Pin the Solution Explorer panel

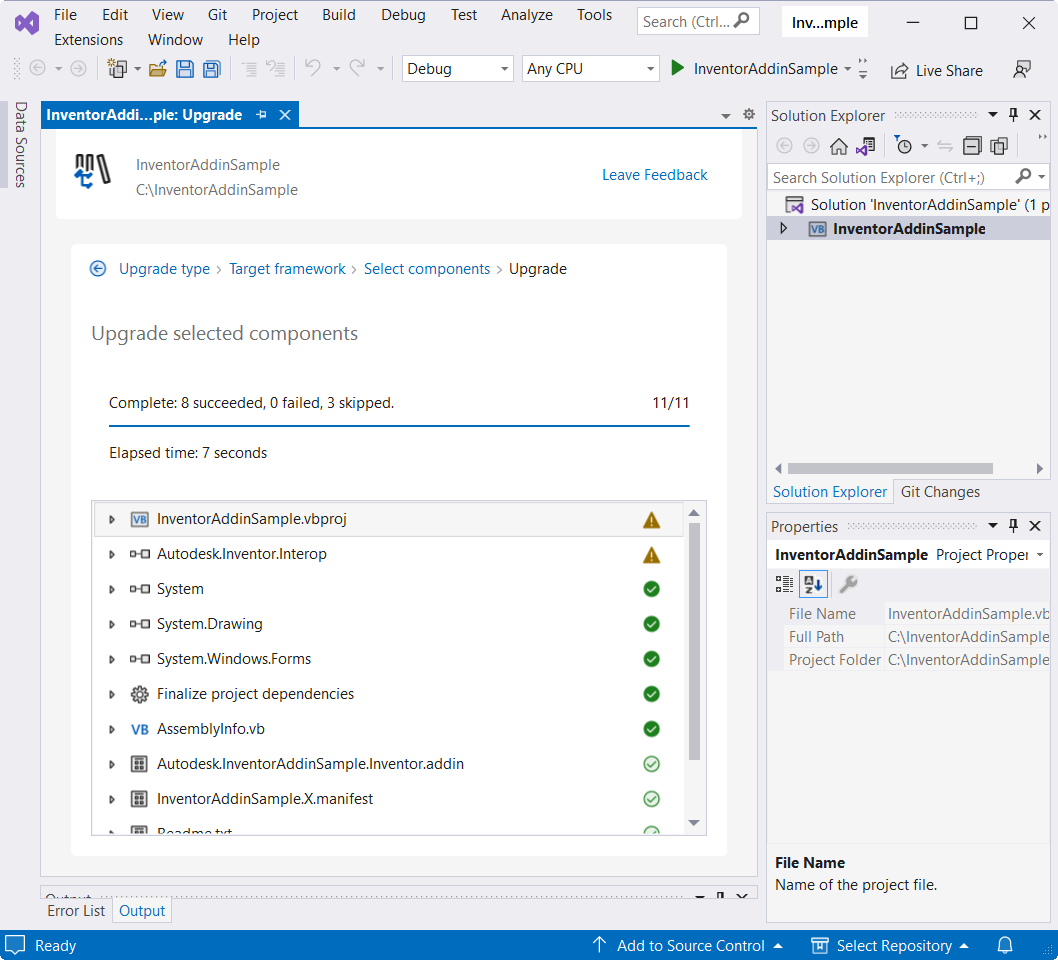coord(1013,115)
